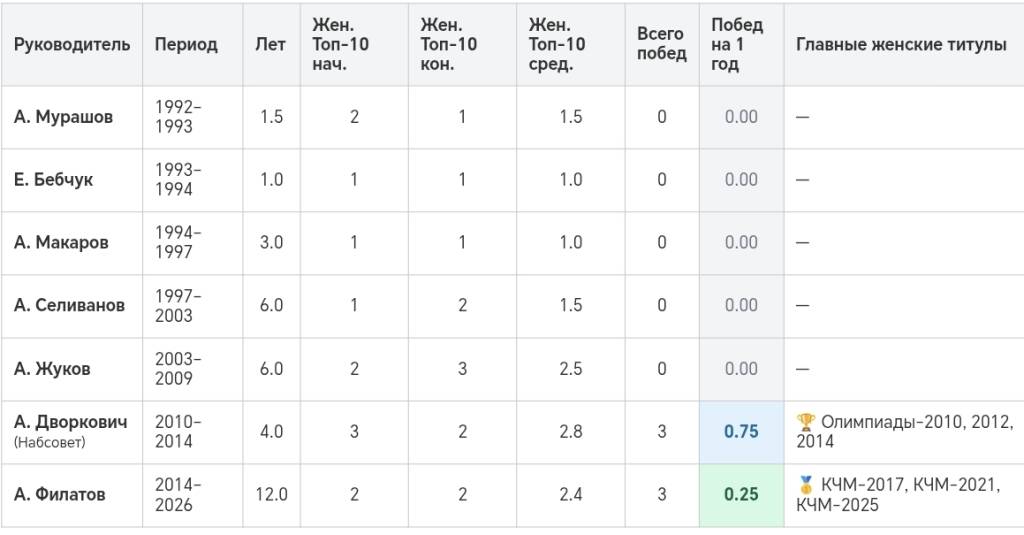Click the Жен. Топ-10 сред. header

tap(557, 44)
